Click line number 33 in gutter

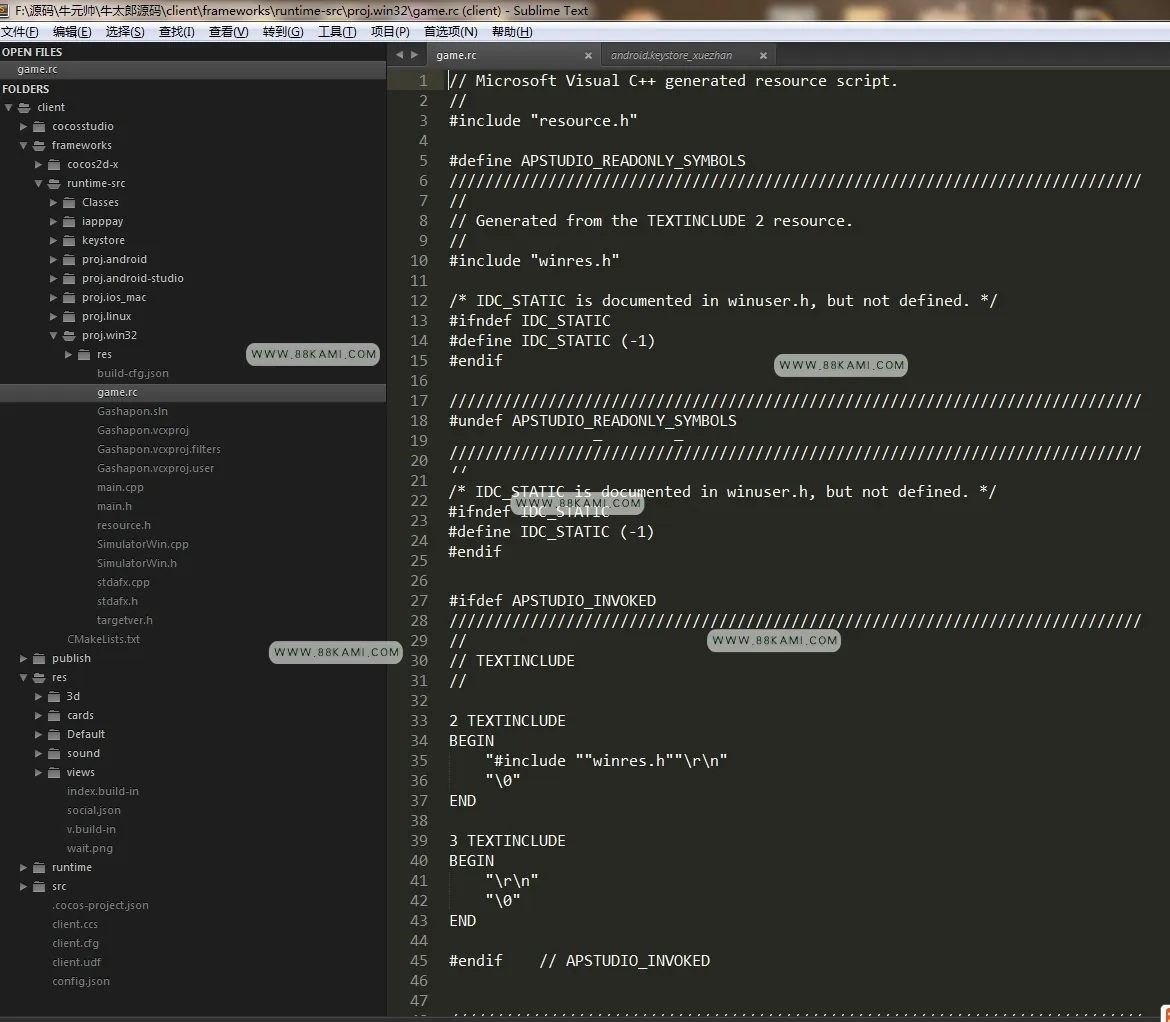pyautogui.click(x=419, y=721)
